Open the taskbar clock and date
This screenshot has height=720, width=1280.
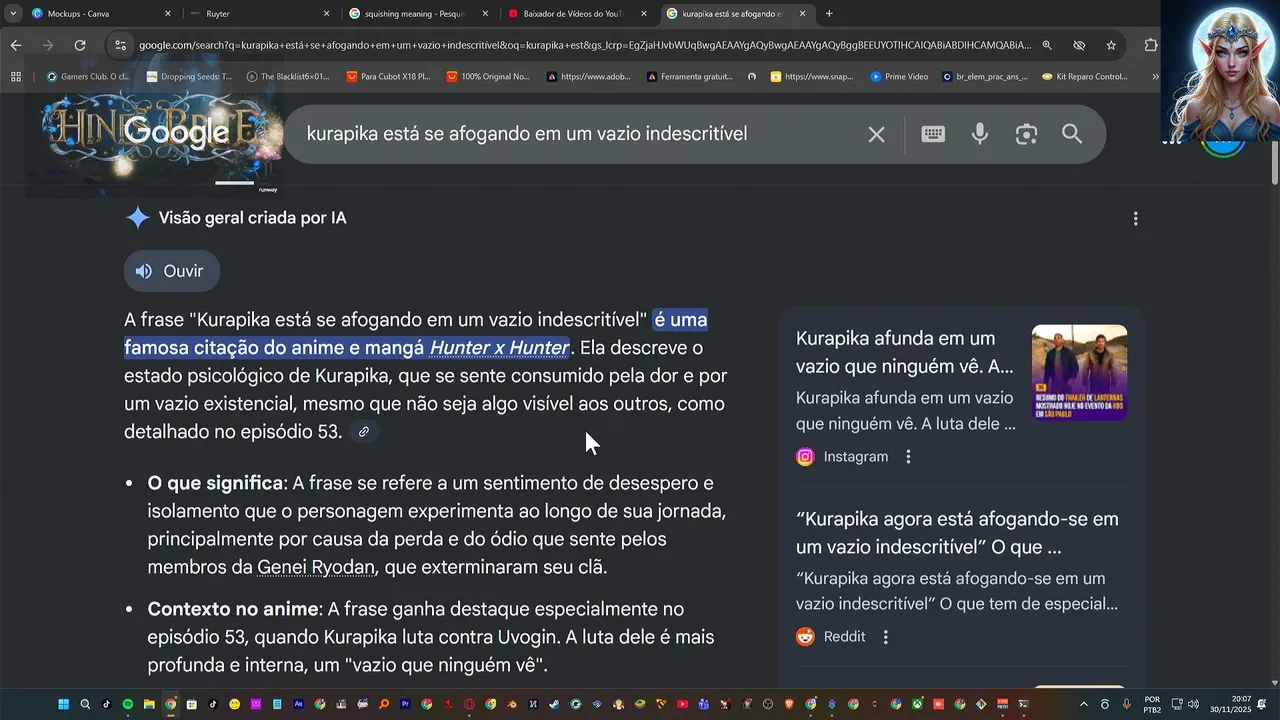coord(1230,704)
